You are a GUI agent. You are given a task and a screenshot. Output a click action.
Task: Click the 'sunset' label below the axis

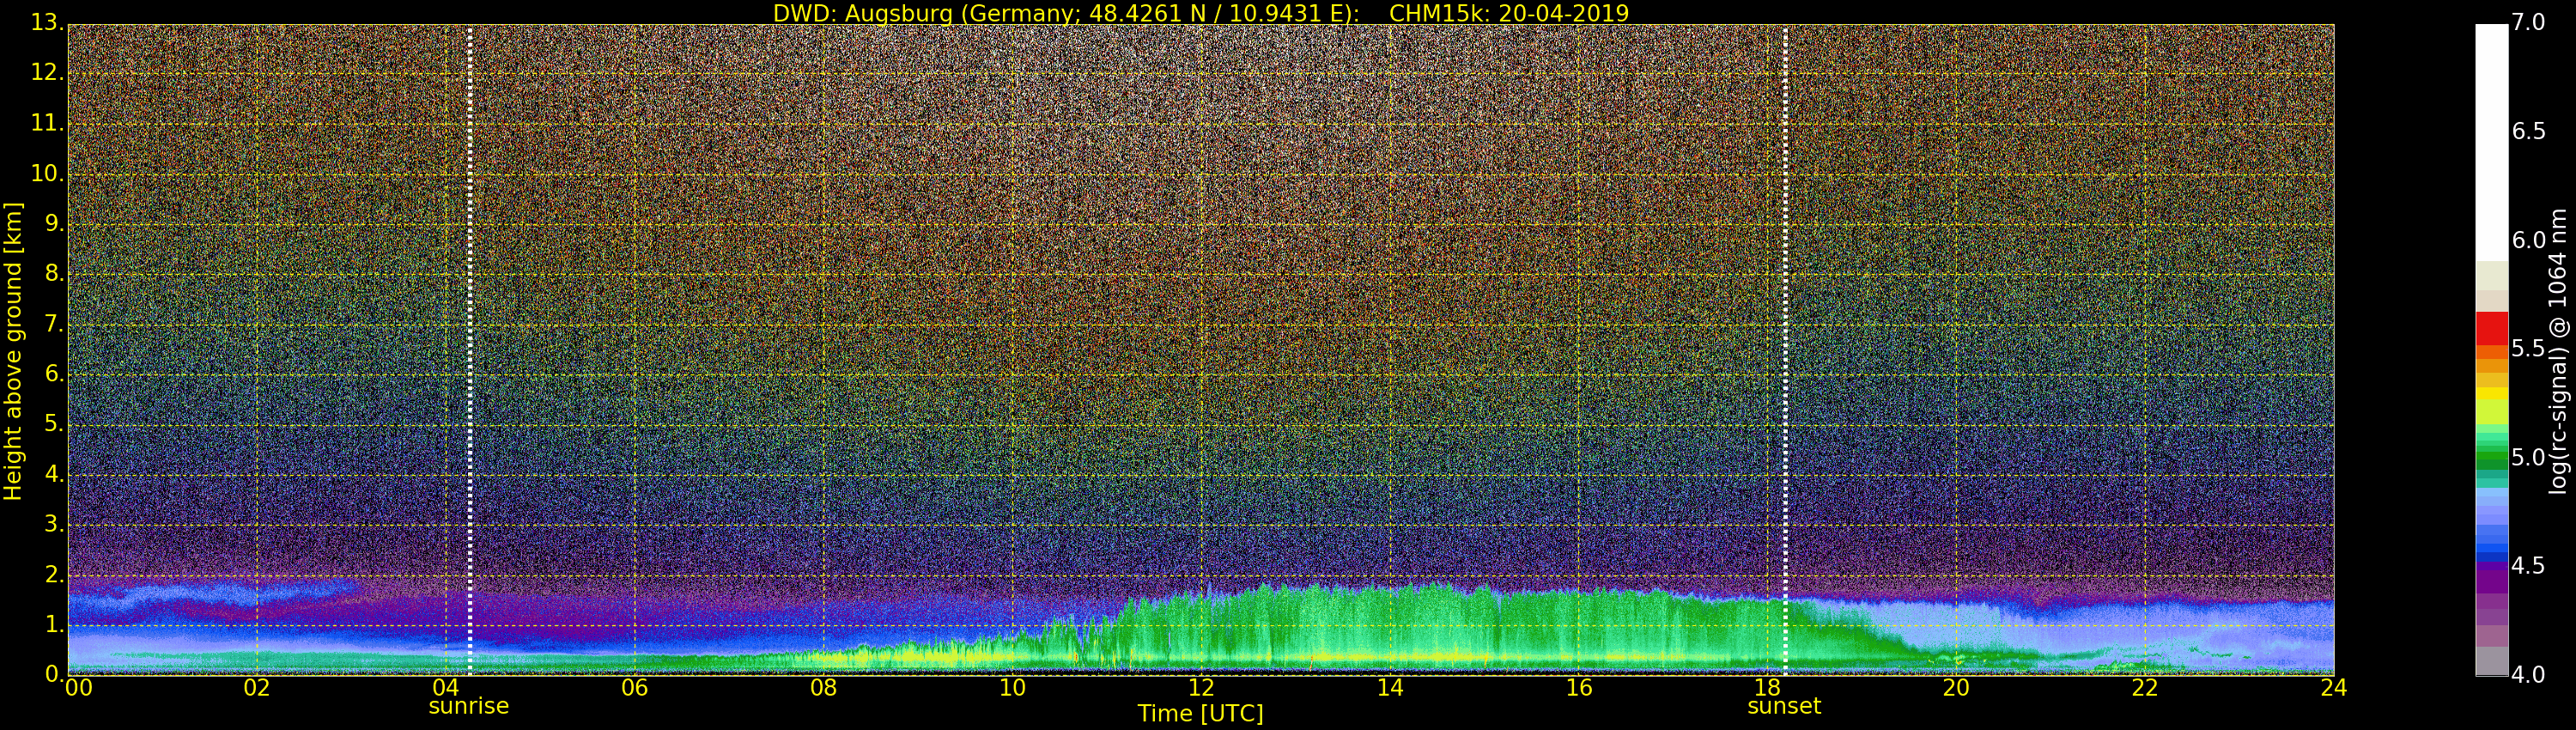point(1785,706)
